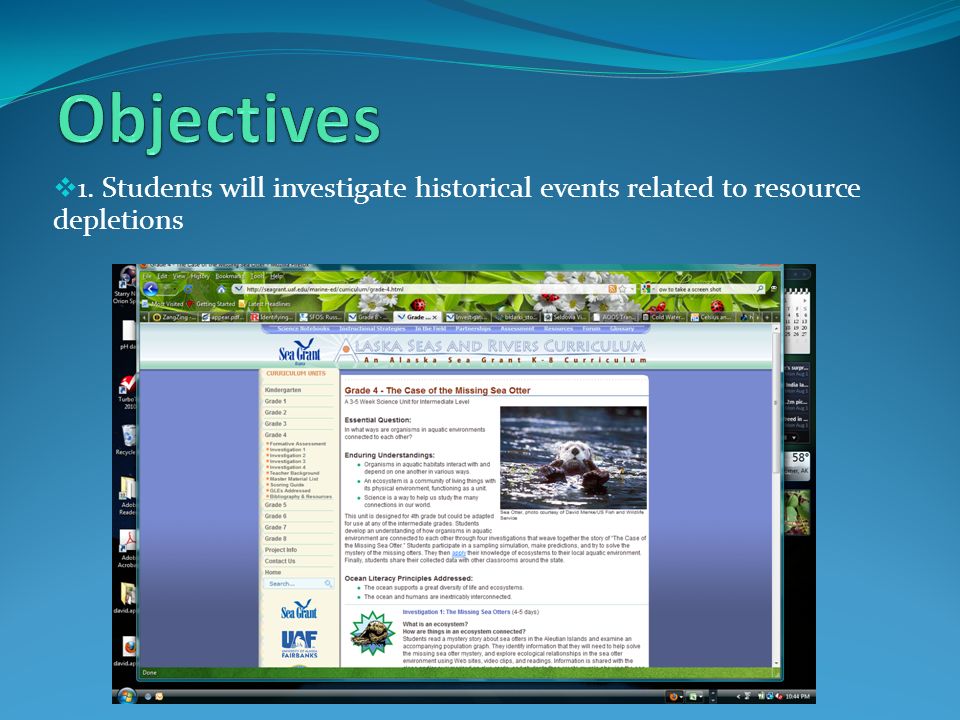Open the Teacher Background sublink
The width and height of the screenshot is (960, 720).
(294, 473)
